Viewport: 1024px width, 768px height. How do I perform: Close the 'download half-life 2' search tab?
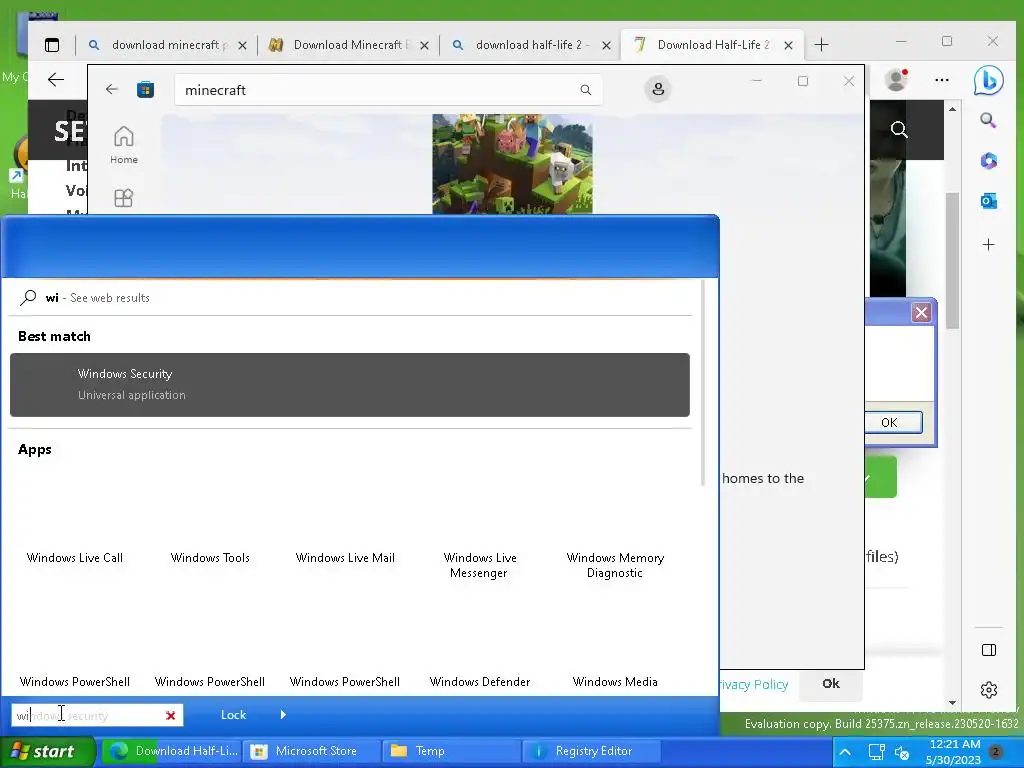[x=606, y=46]
